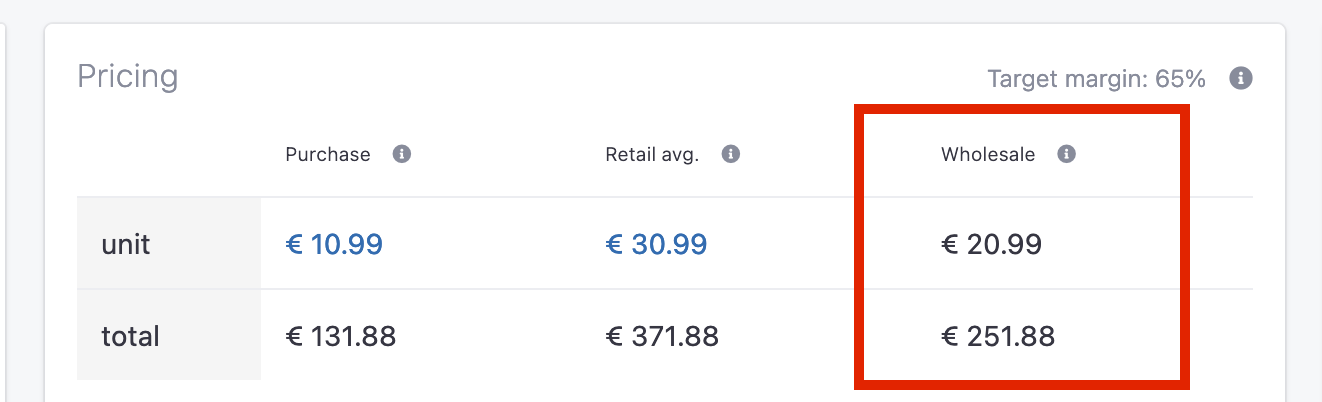The image size is (1322, 402).
Task: Click the Pricing section heading
Action: pos(128,77)
